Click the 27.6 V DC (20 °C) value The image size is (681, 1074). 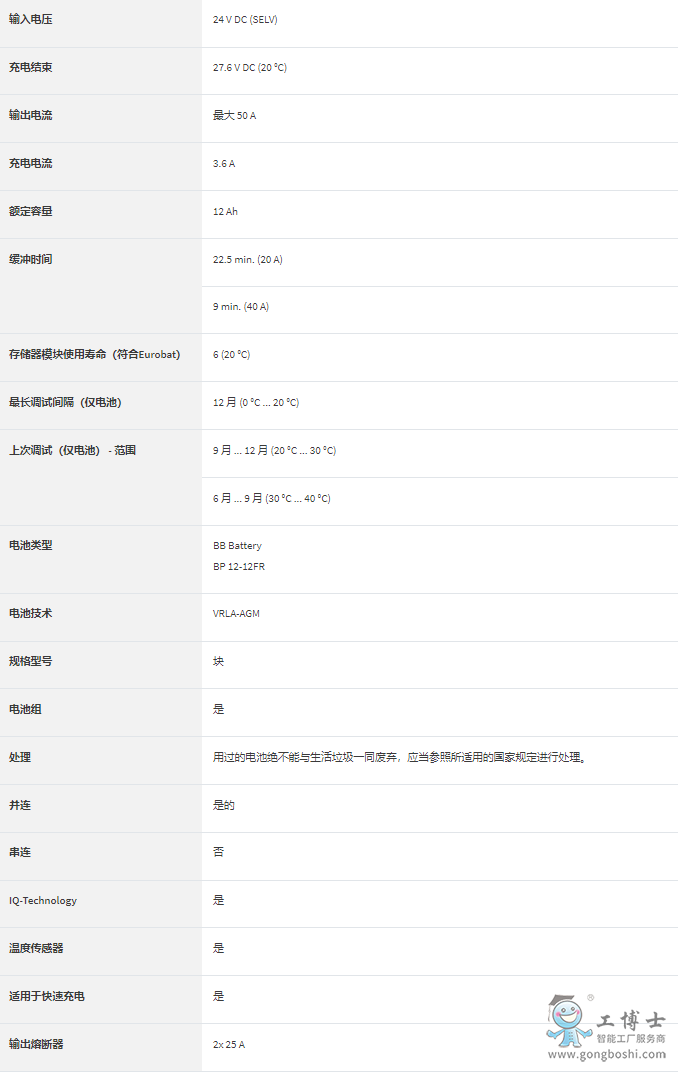pyautogui.click(x=250, y=68)
